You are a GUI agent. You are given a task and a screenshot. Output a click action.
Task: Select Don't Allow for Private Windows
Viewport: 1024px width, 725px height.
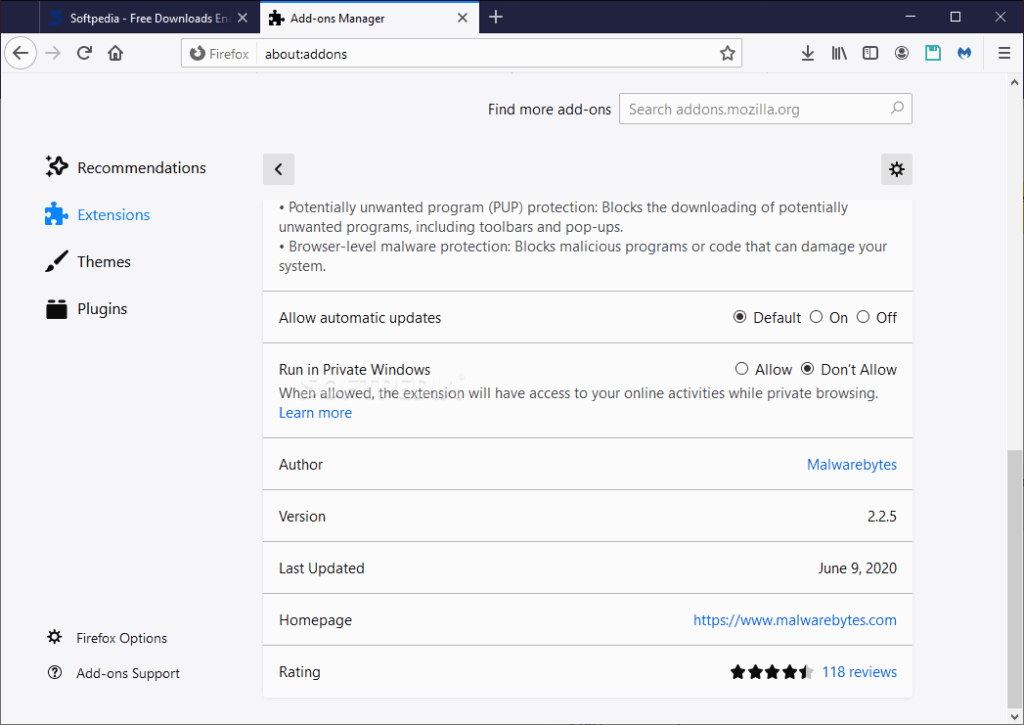click(x=808, y=369)
